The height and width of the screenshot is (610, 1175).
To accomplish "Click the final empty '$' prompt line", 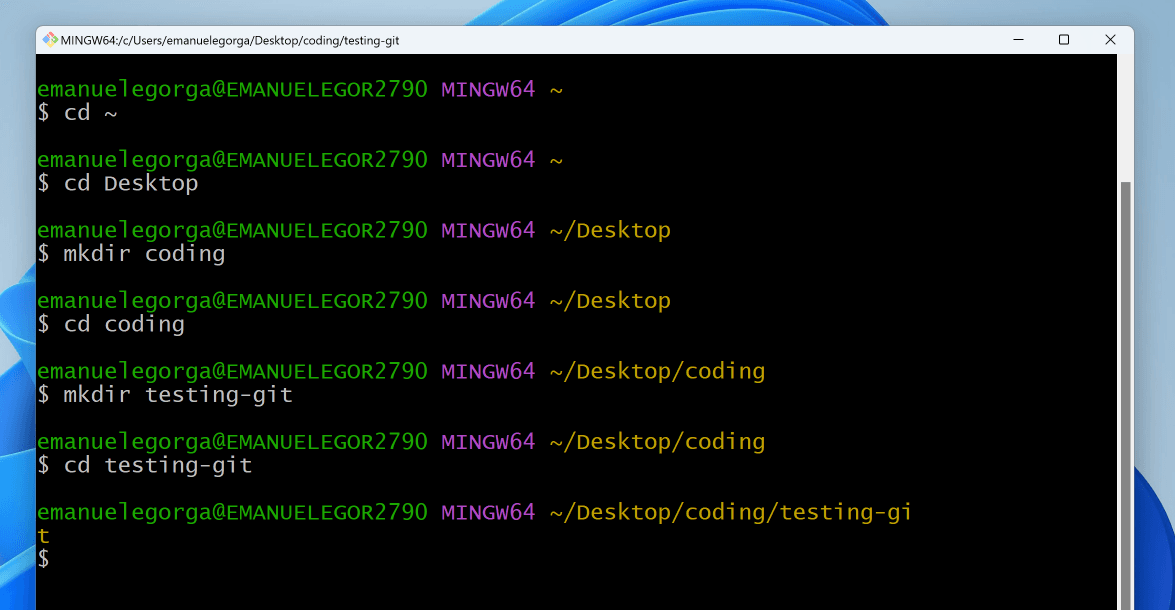I will click(x=43, y=559).
